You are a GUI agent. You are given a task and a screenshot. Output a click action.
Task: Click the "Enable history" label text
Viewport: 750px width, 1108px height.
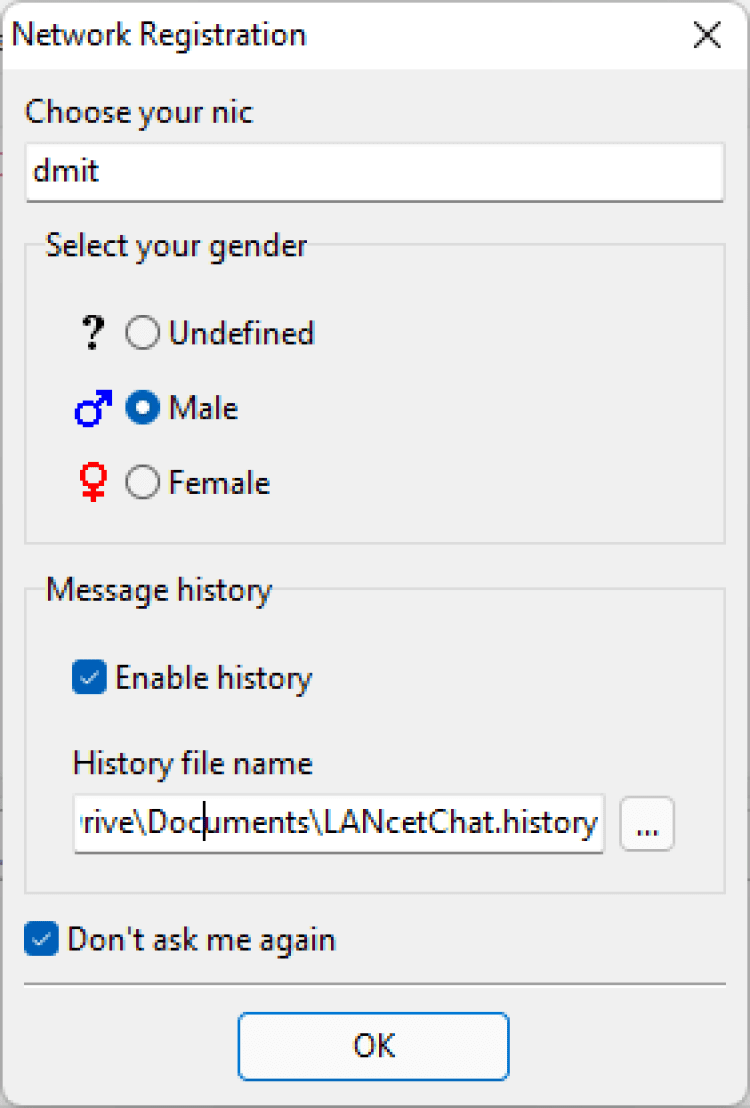click(214, 679)
